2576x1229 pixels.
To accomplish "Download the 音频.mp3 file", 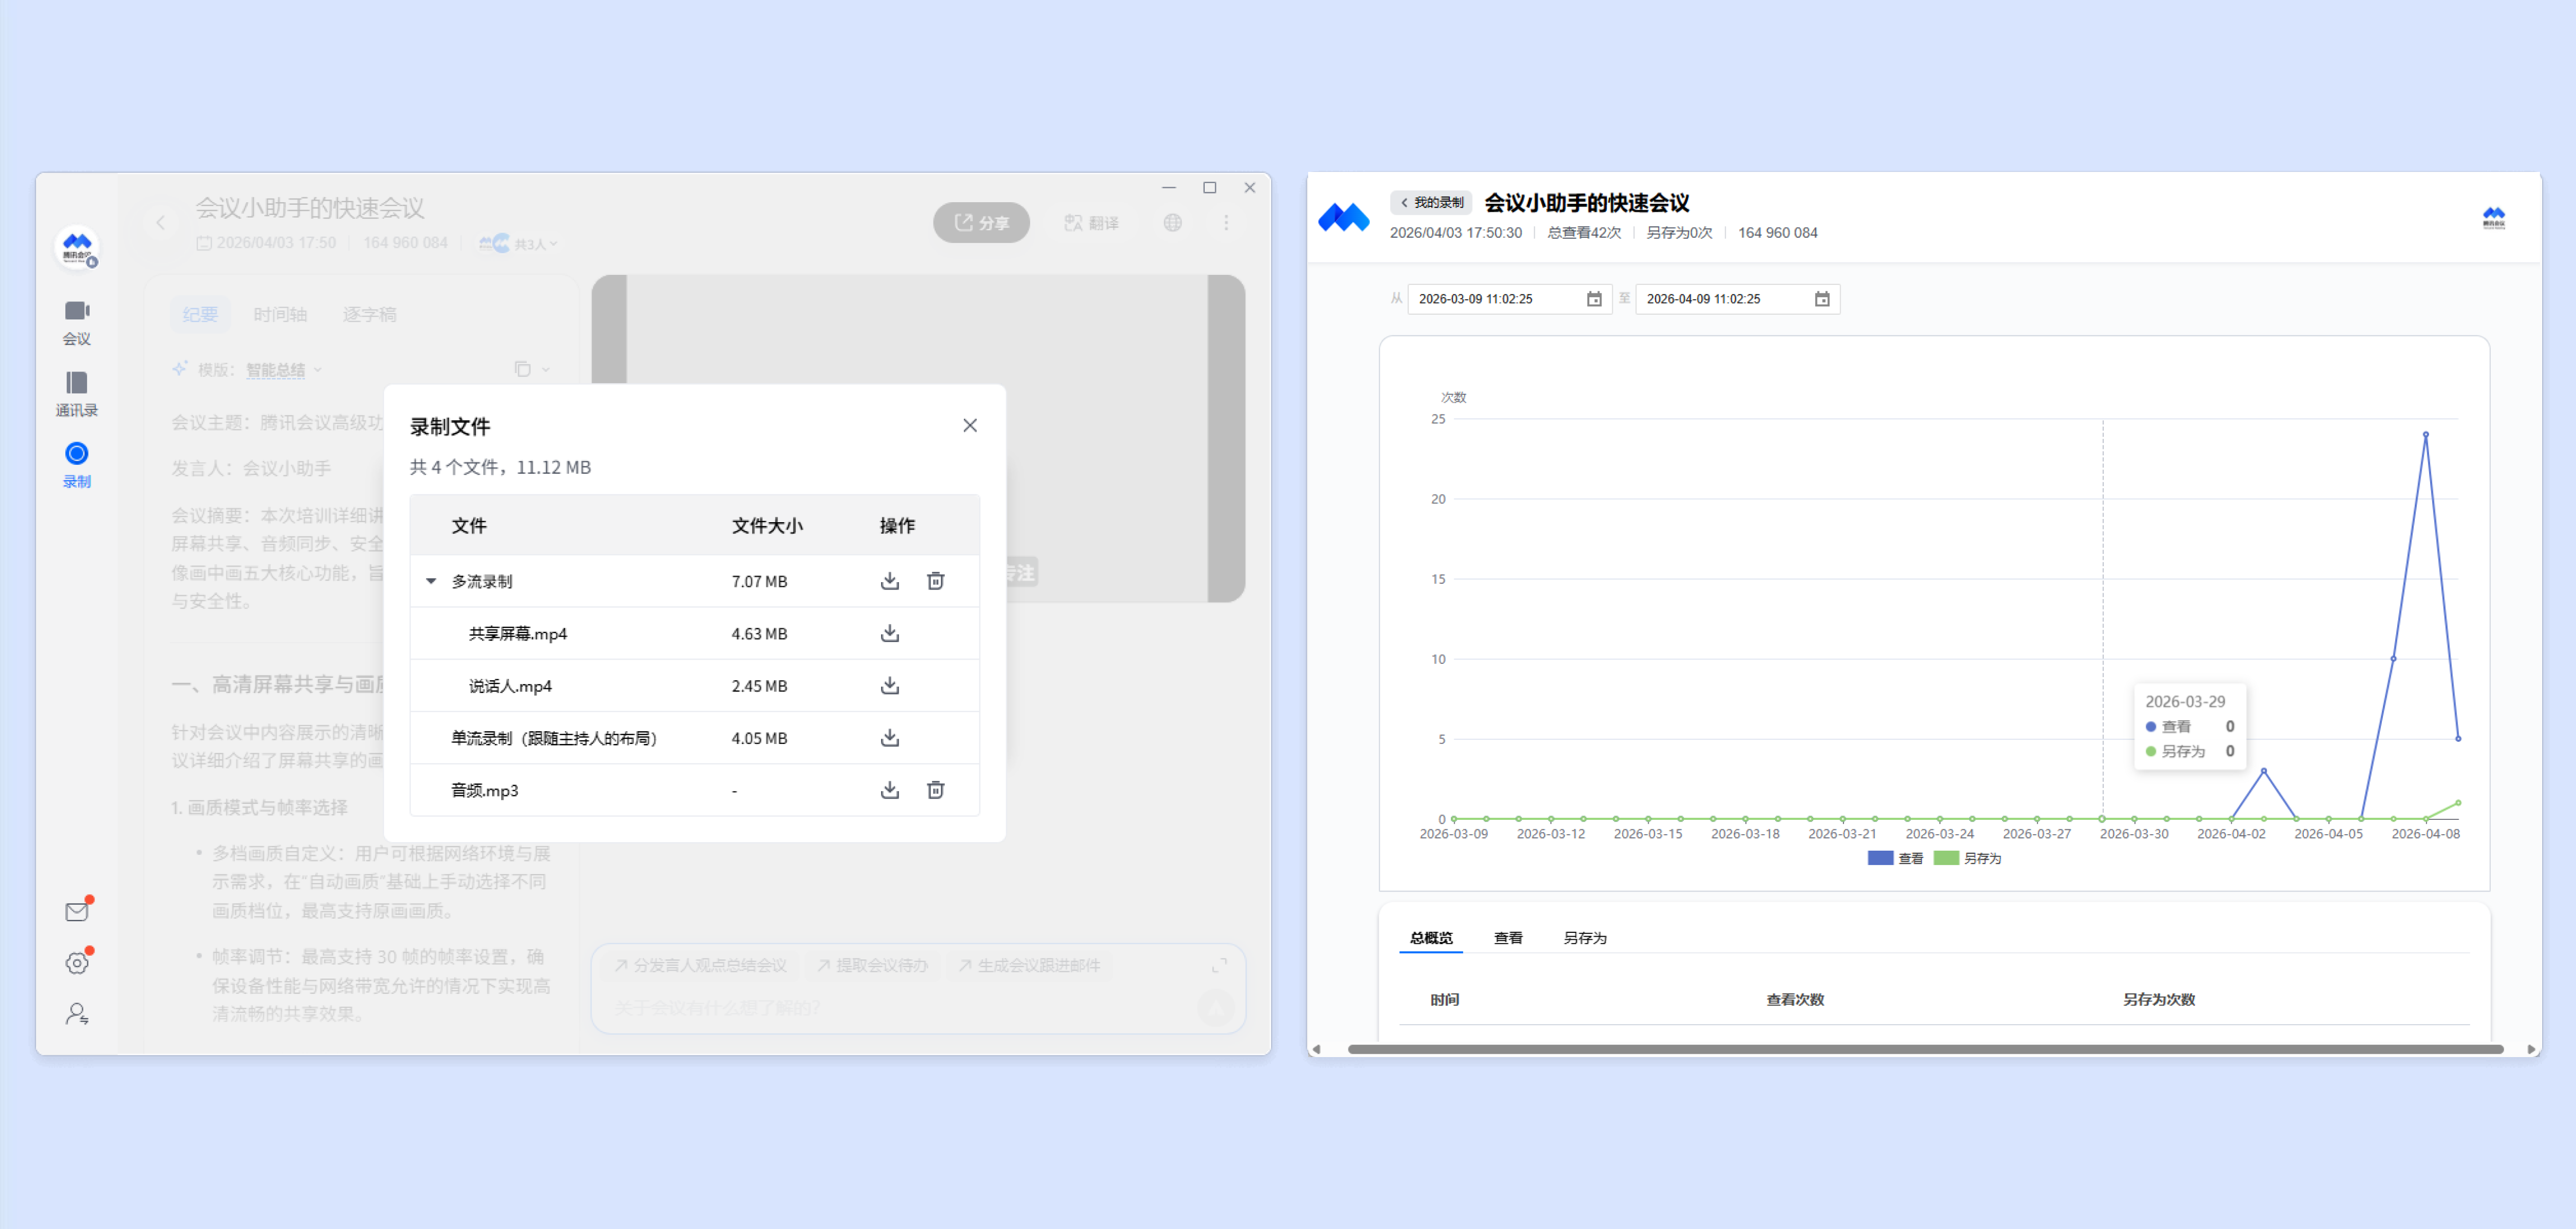I will [x=889, y=790].
